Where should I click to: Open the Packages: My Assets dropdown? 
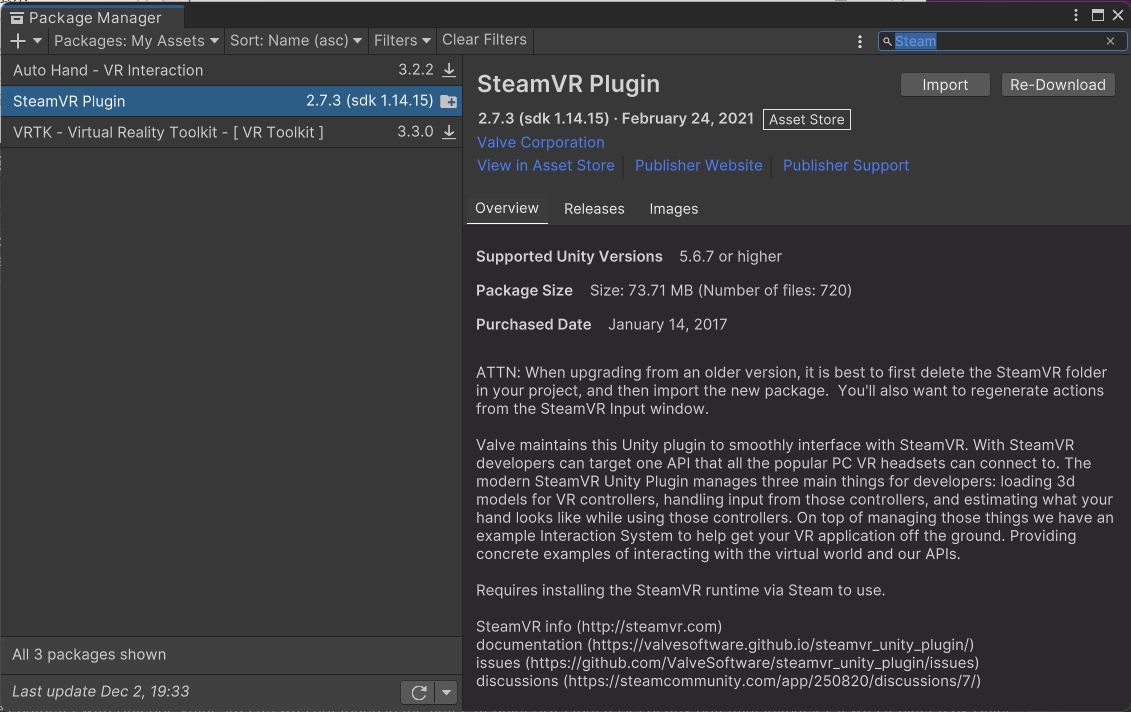click(136, 41)
